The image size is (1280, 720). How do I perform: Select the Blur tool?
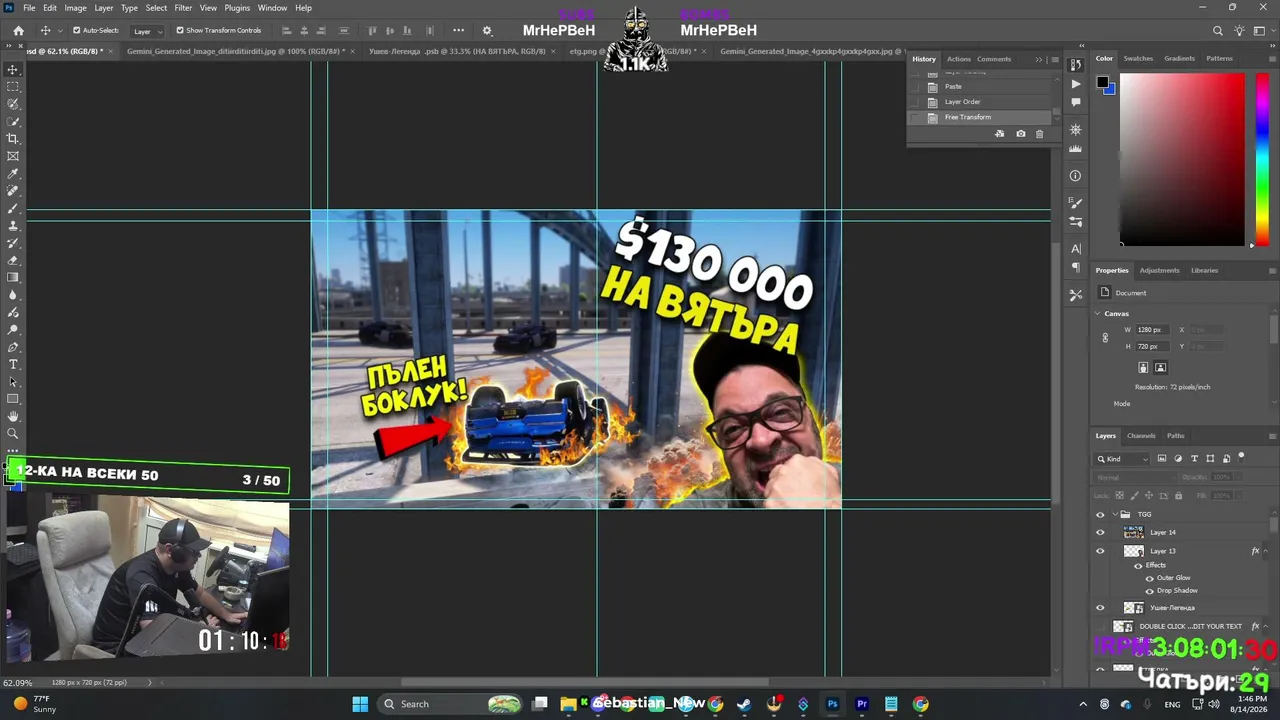13,295
